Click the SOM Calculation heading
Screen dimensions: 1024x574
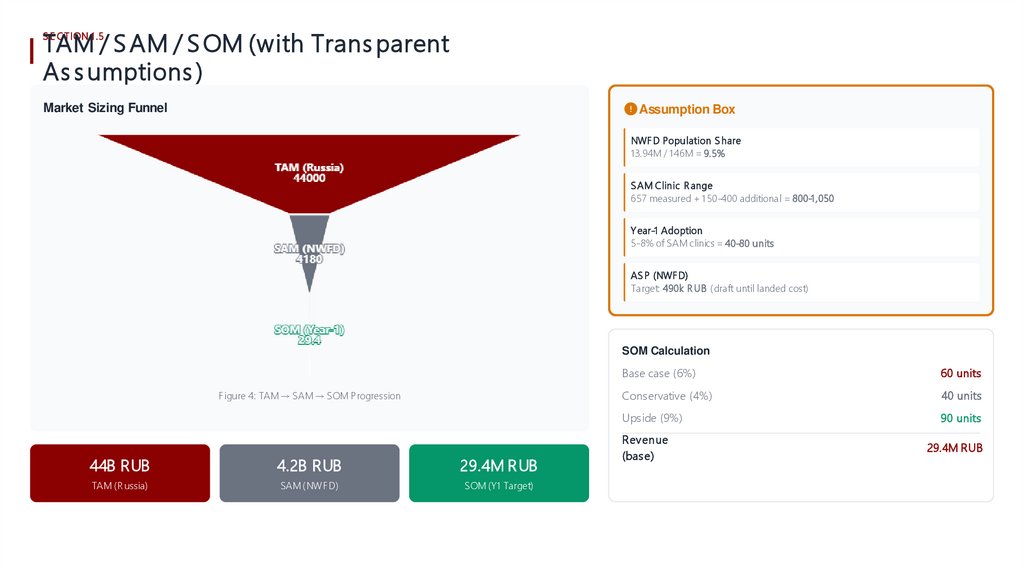click(666, 351)
